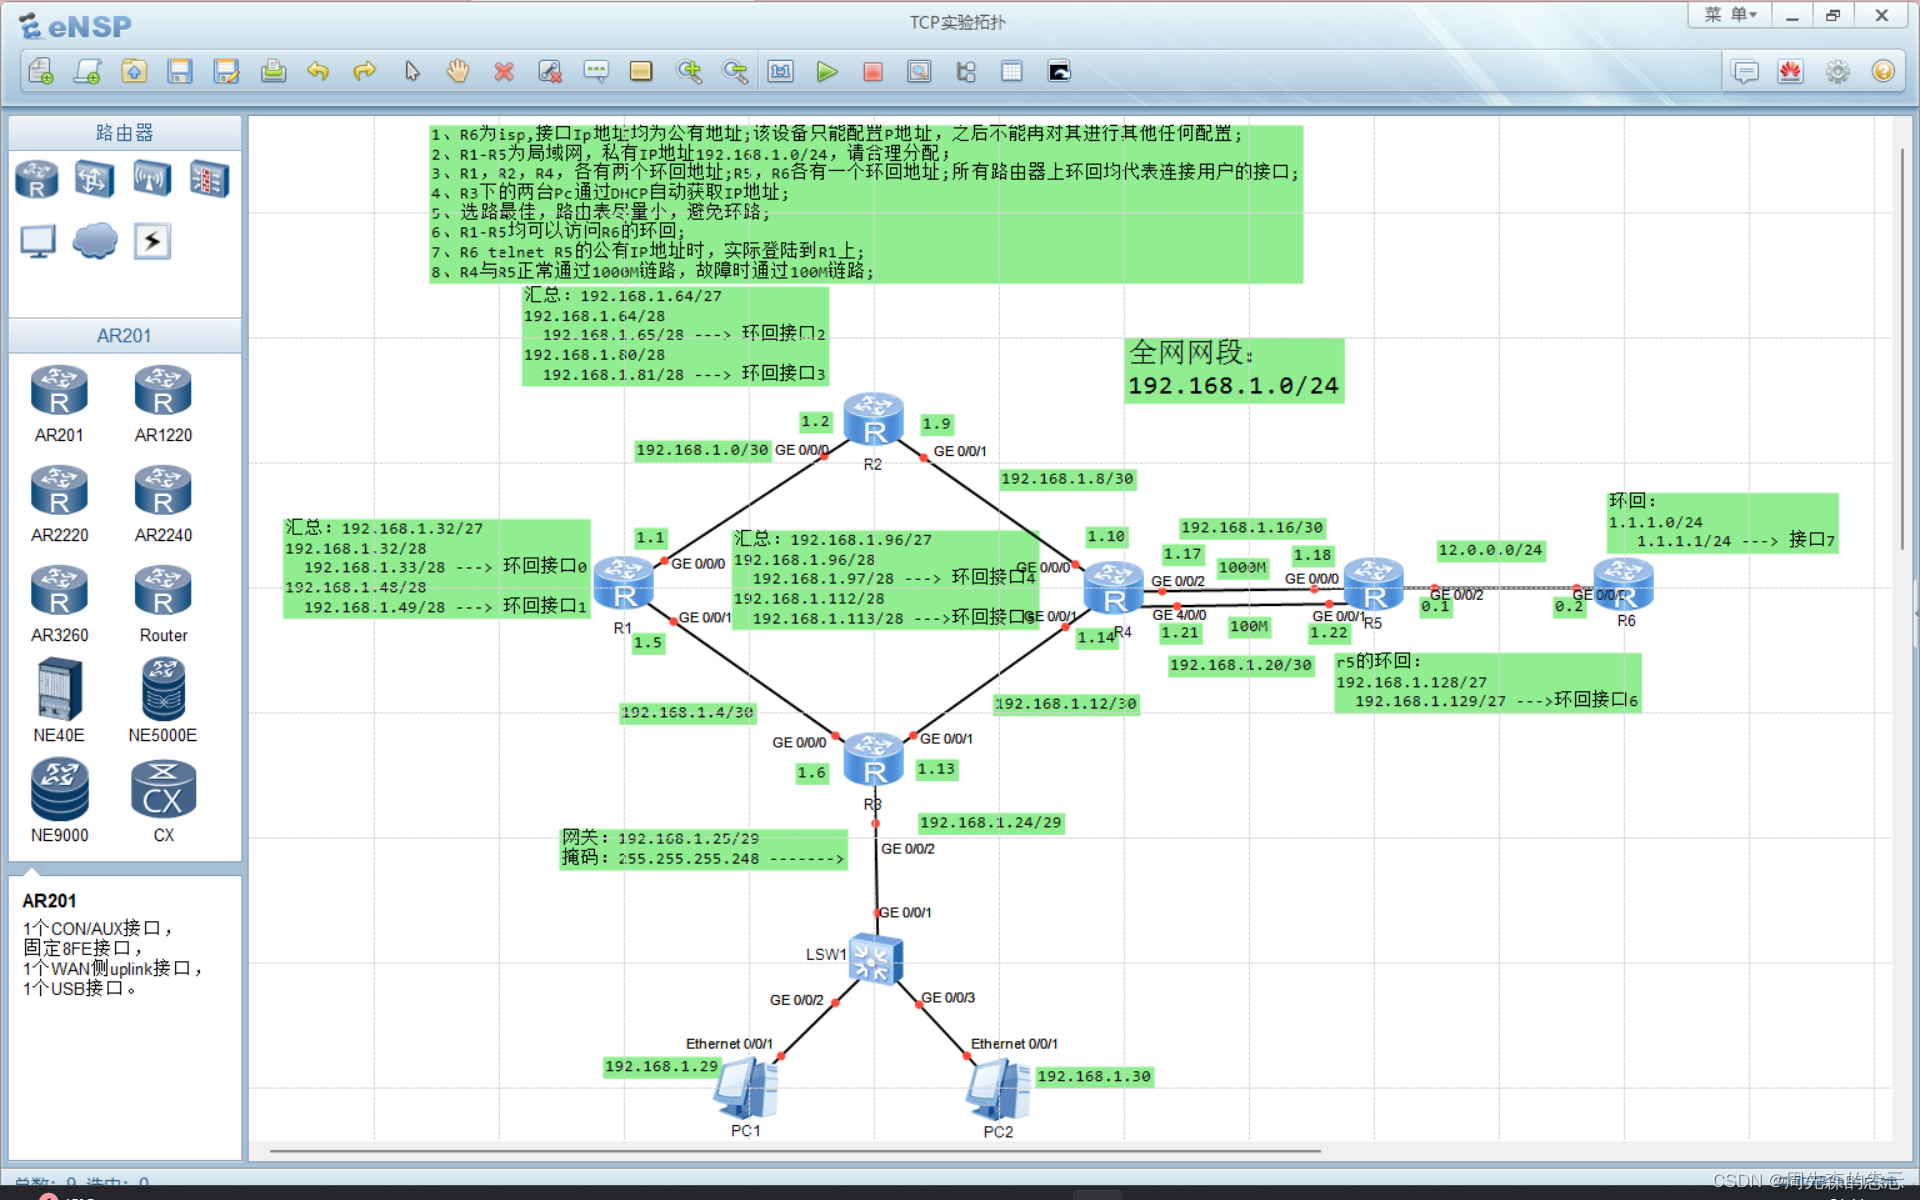Click the red X delete tool
The image size is (1920, 1200).
[x=504, y=71]
